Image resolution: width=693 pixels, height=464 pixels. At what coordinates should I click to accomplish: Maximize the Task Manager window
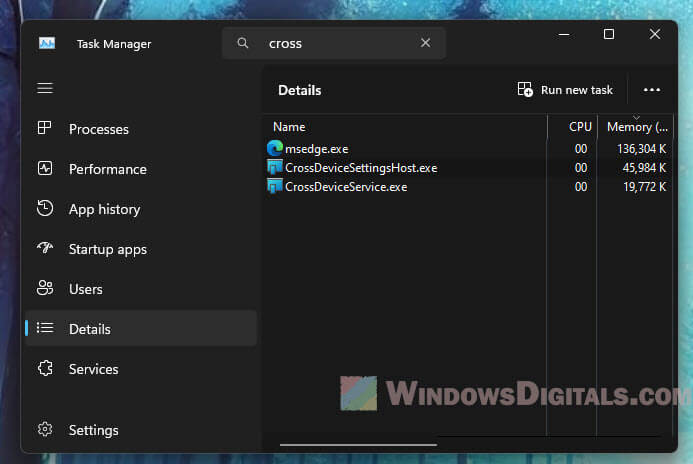tap(609, 34)
